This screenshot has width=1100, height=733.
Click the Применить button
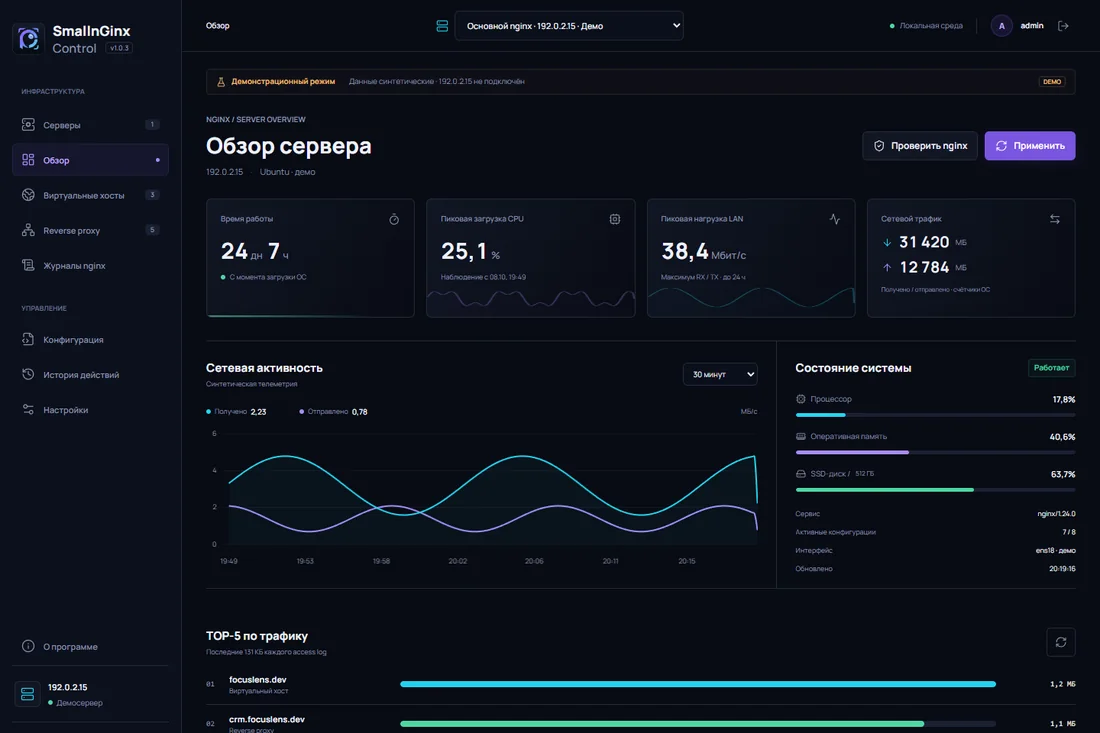coord(1030,146)
